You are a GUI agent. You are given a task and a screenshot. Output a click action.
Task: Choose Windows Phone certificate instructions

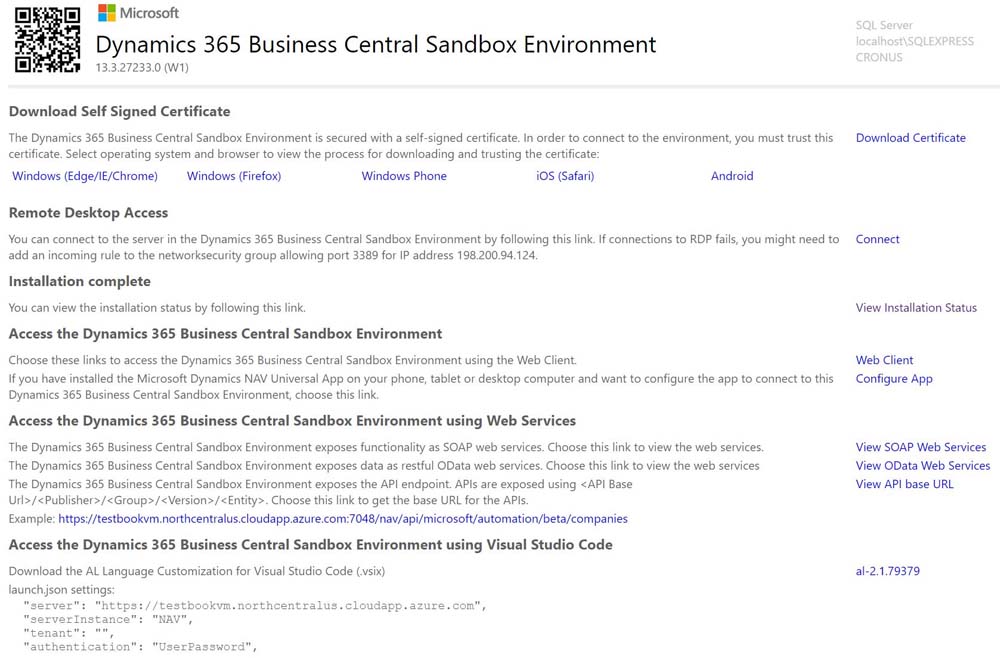pyautogui.click(x=404, y=176)
